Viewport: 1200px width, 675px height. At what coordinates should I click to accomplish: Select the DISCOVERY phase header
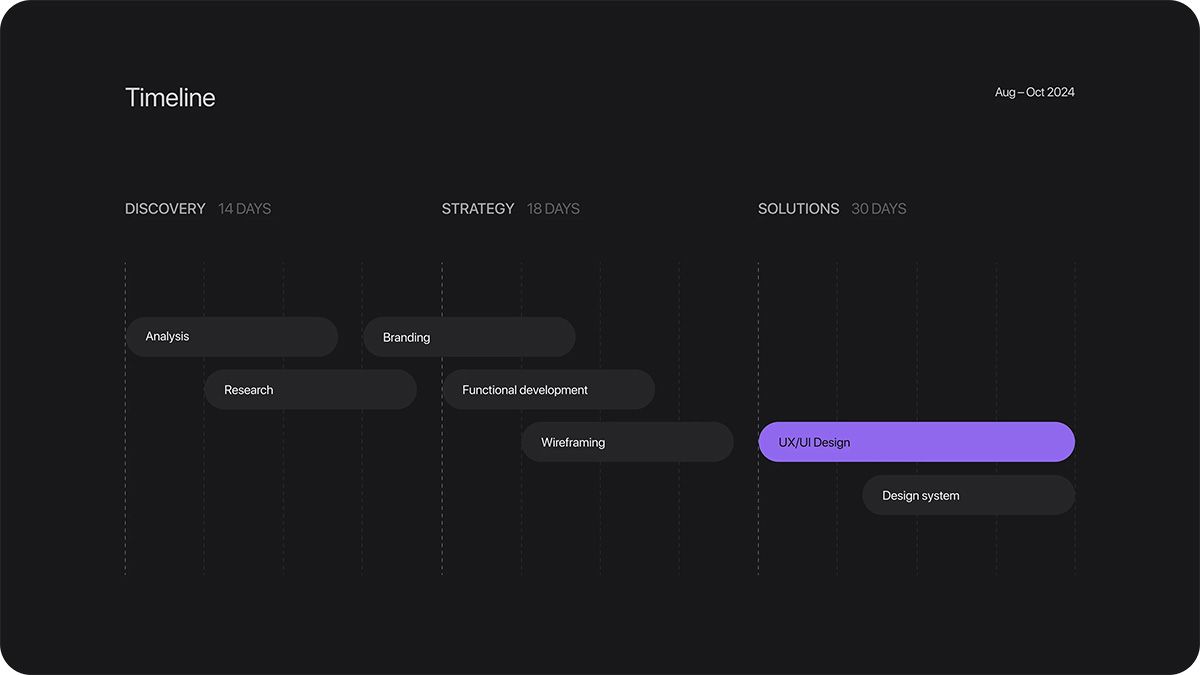click(165, 209)
